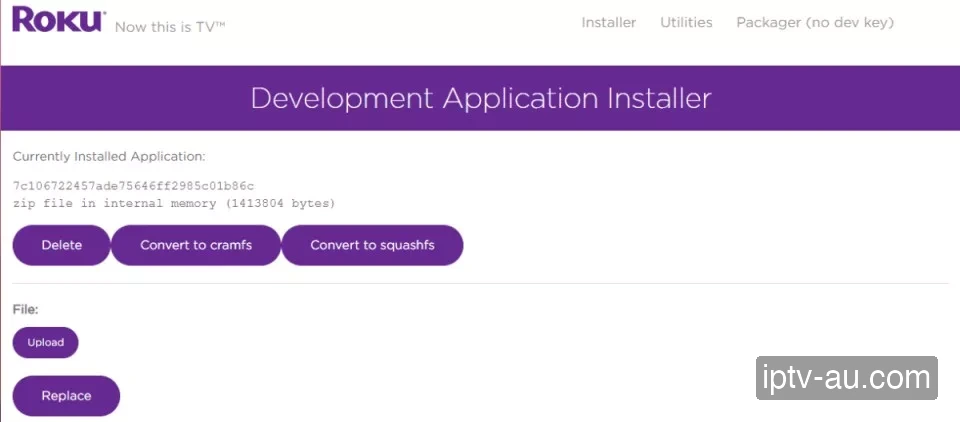Click Convert to squashfs button
Image resolution: width=960 pixels, height=422 pixels.
pyautogui.click(x=372, y=245)
